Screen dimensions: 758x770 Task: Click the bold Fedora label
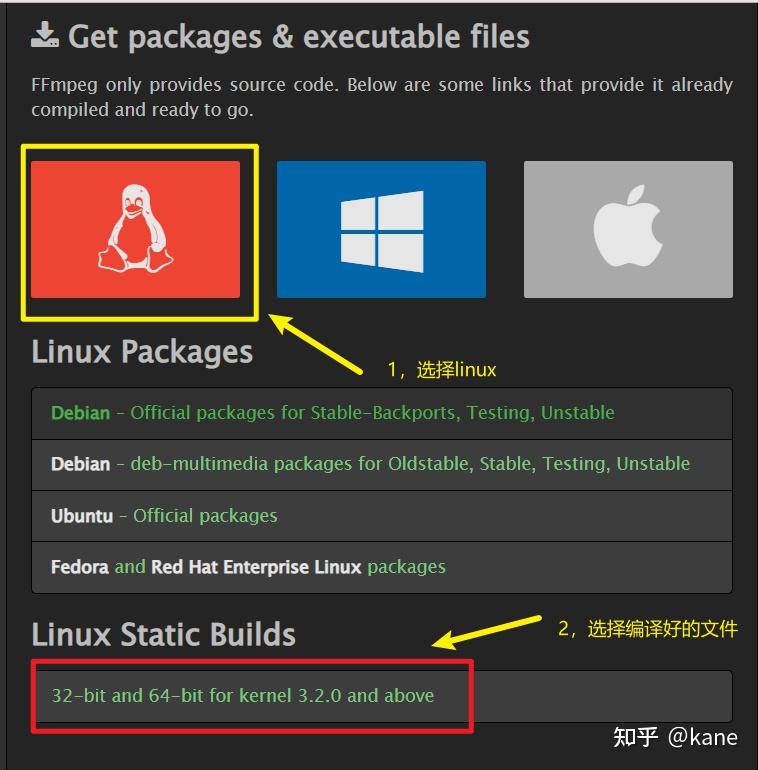pyautogui.click(x=80, y=567)
